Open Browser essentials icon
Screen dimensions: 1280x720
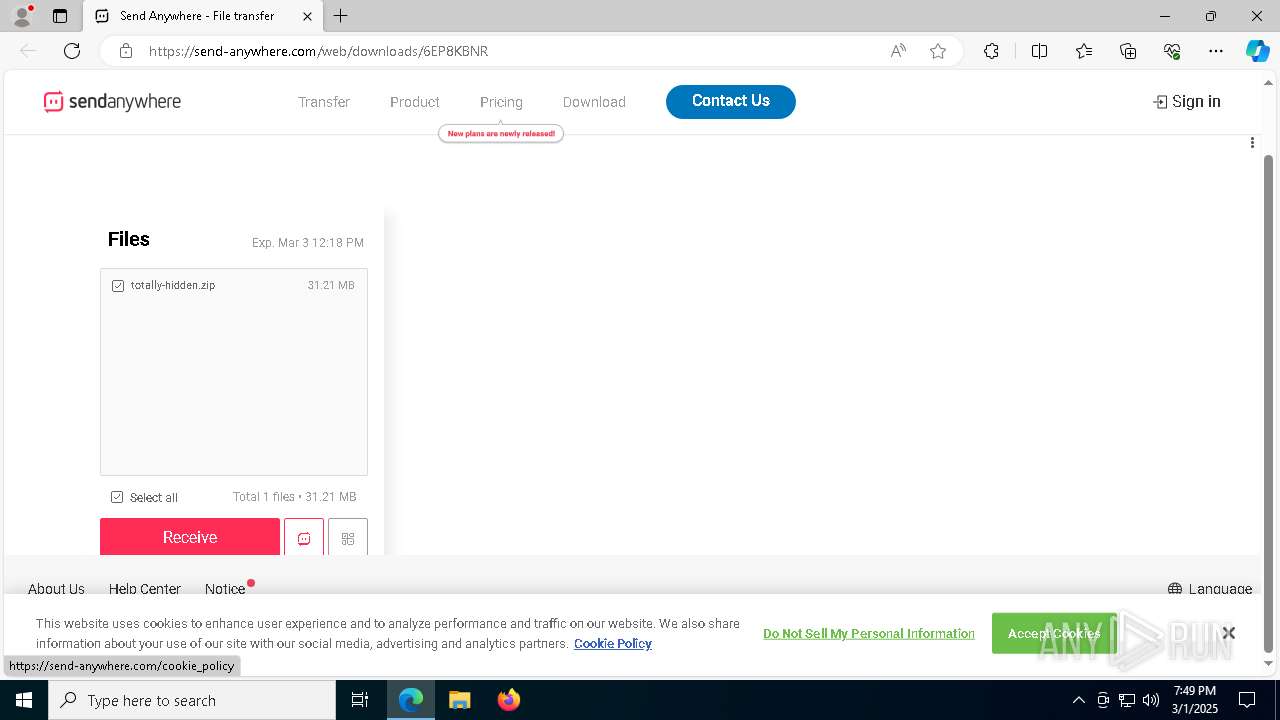(1172, 51)
